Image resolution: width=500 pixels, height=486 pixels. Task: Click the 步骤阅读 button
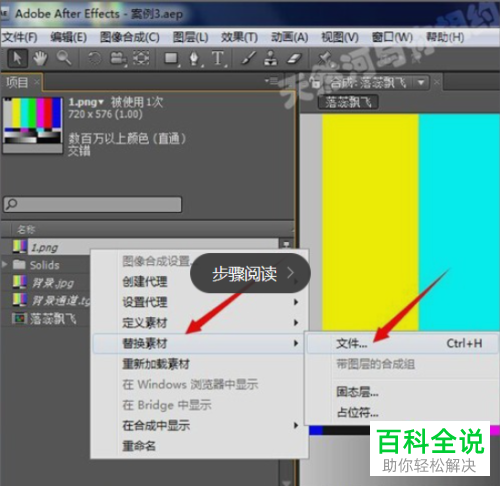[x=250, y=273]
